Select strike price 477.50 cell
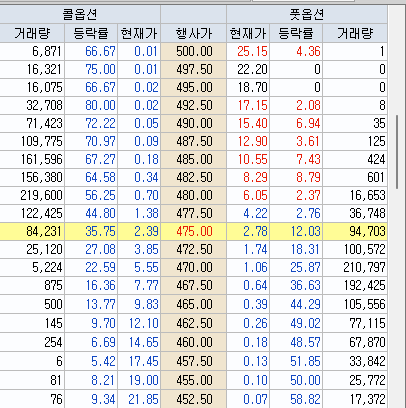 point(194,214)
